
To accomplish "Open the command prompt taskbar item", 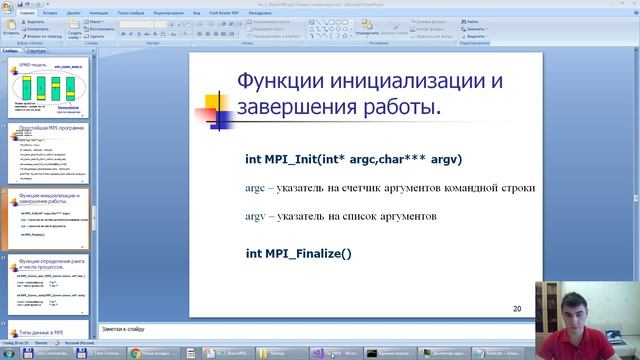I will [x=390, y=353].
